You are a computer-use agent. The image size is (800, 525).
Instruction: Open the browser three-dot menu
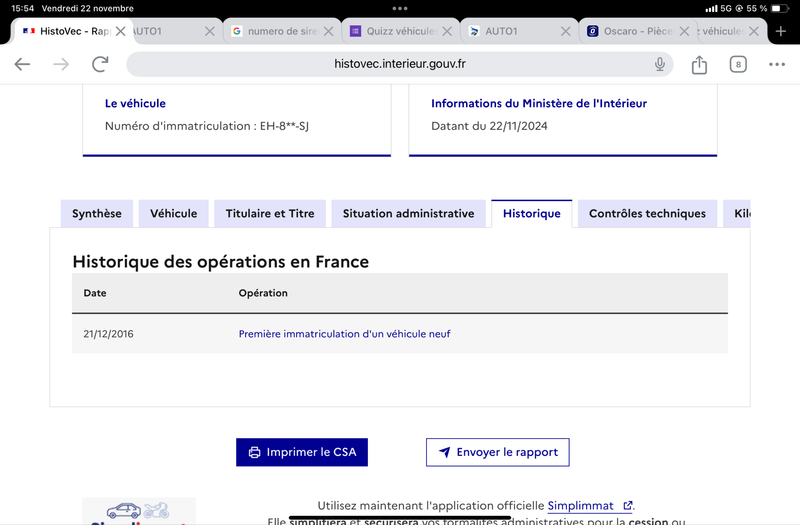777,64
